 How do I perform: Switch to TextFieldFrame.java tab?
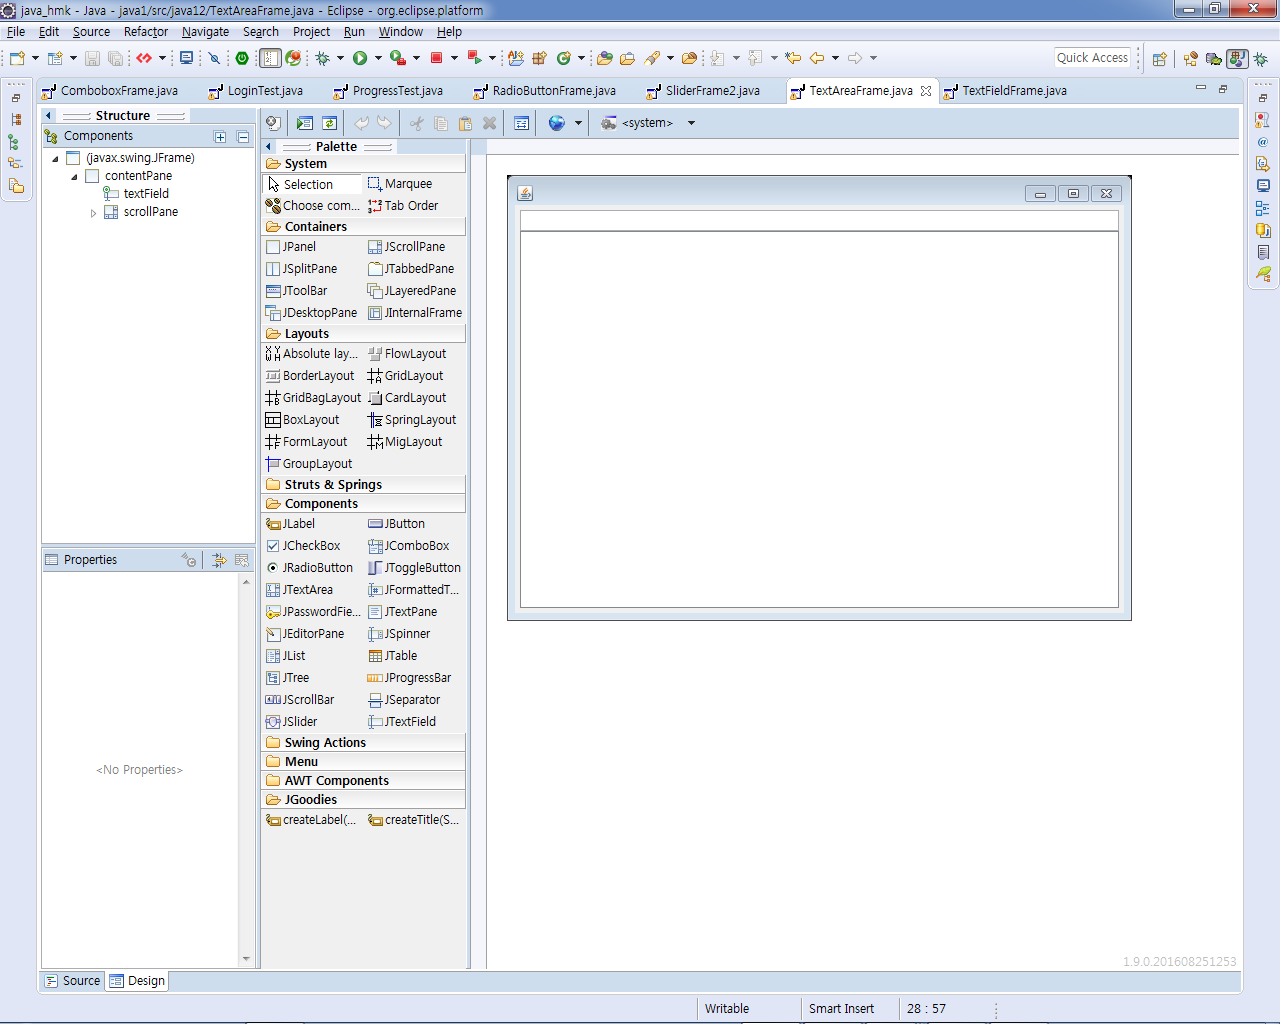click(1004, 91)
